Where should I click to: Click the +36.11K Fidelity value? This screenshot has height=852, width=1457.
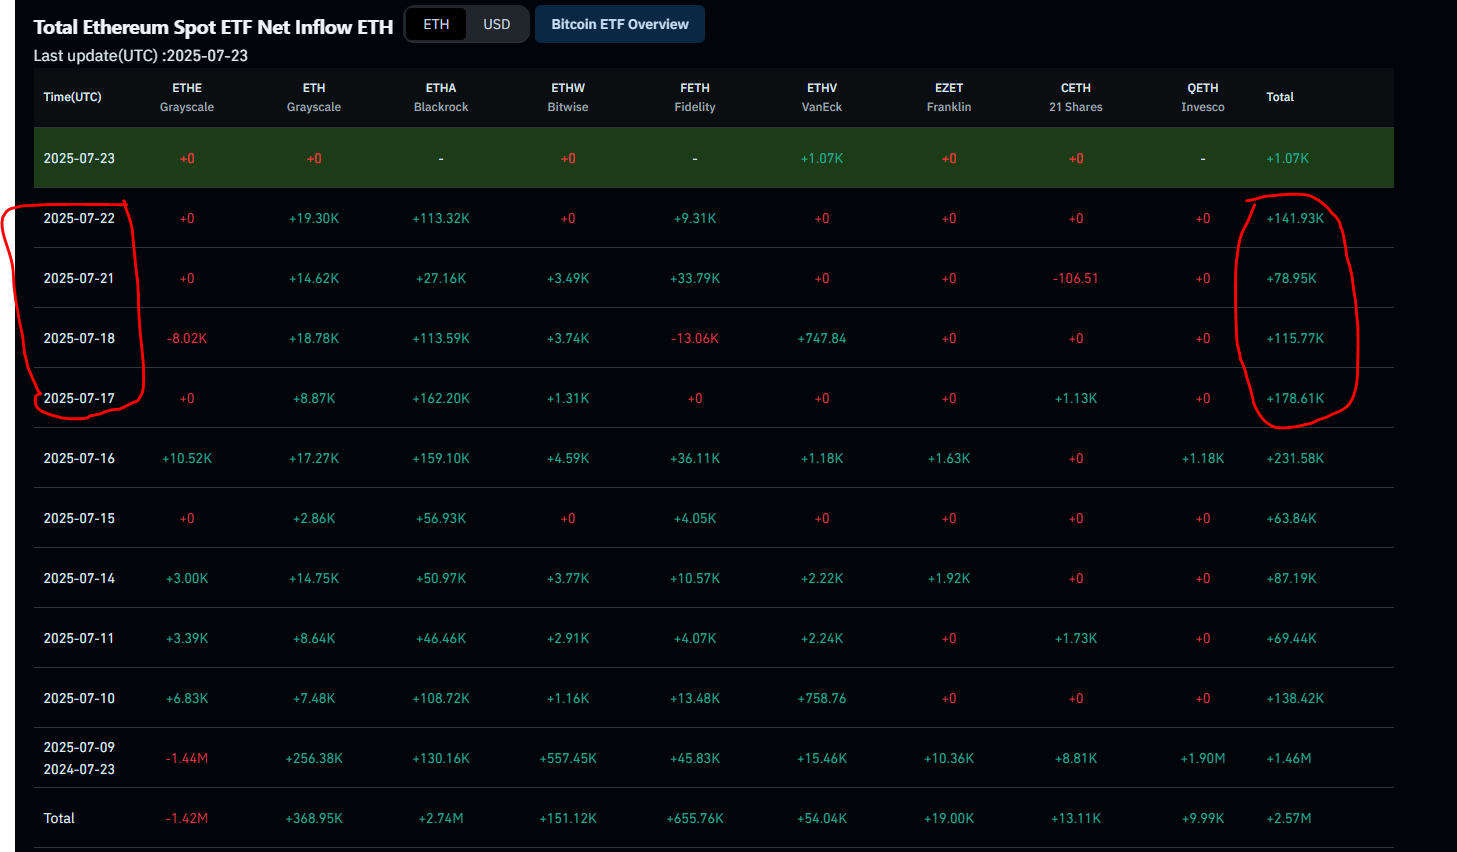(695, 458)
